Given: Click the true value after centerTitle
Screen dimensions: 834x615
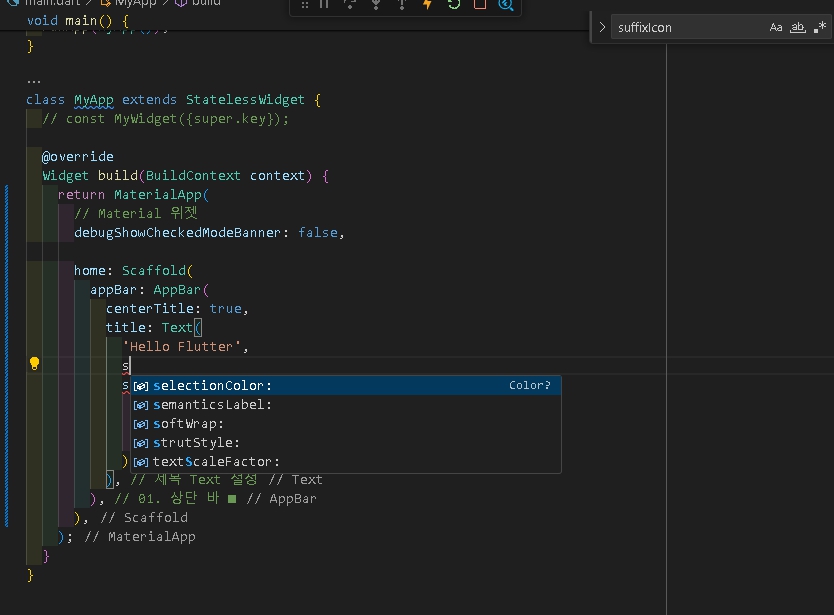Looking at the screenshot, I should tap(226, 309).
